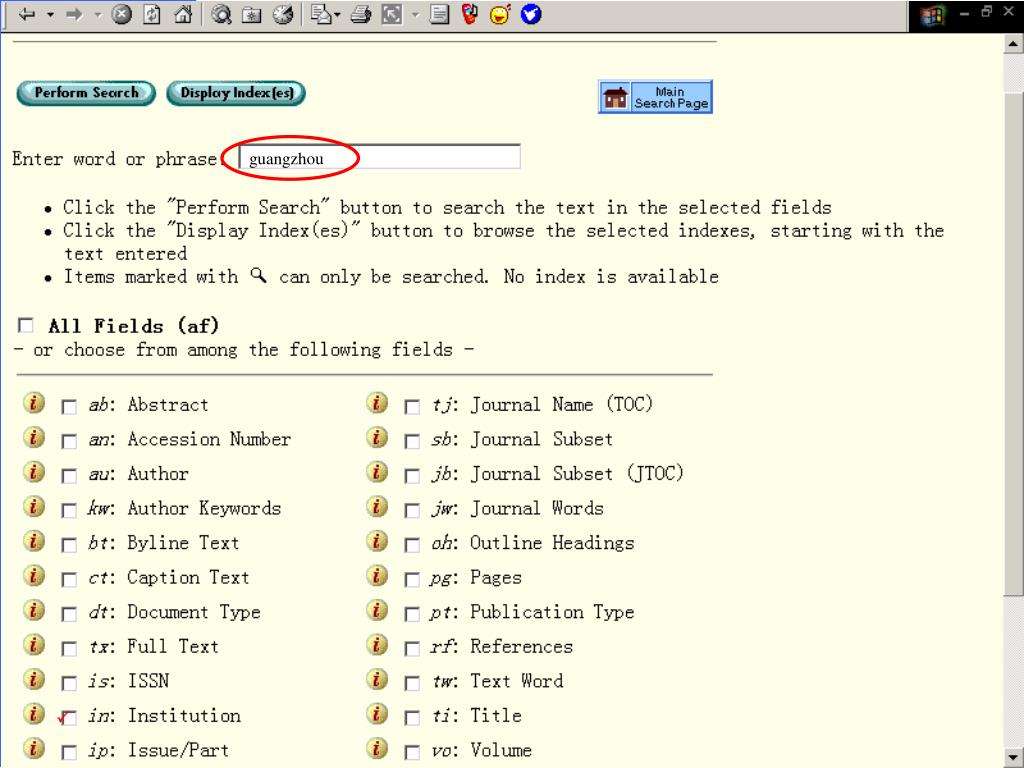Show info for the Publication Type field

click(377, 611)
